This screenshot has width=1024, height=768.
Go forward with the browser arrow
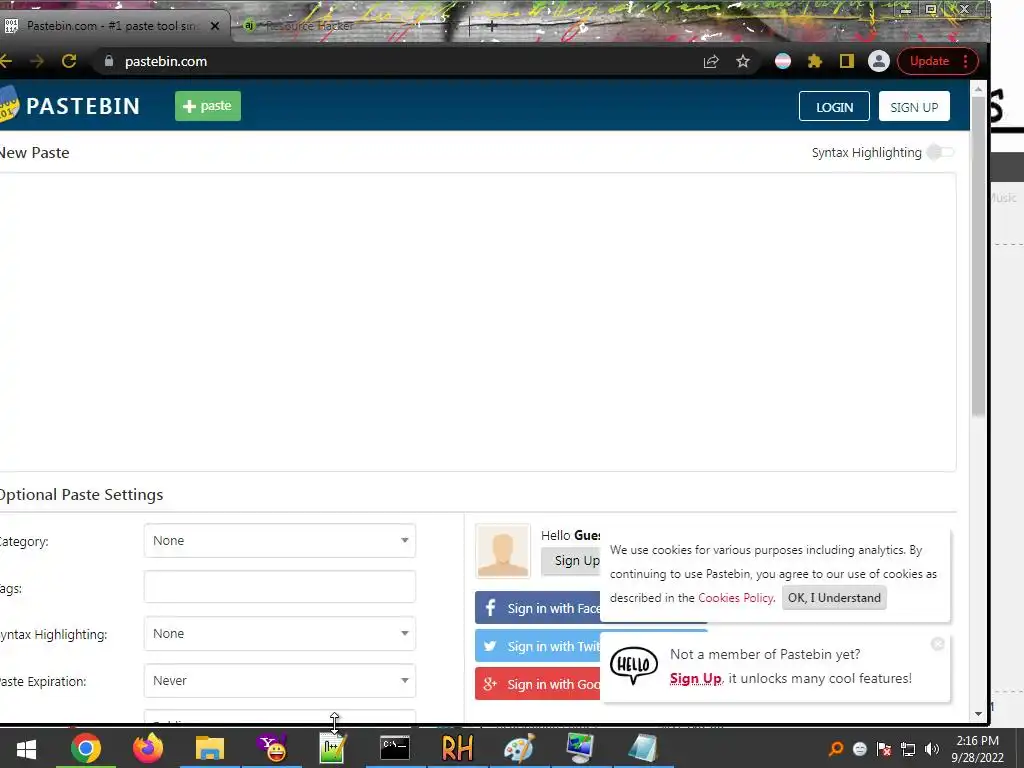click(x=37, y=61)
